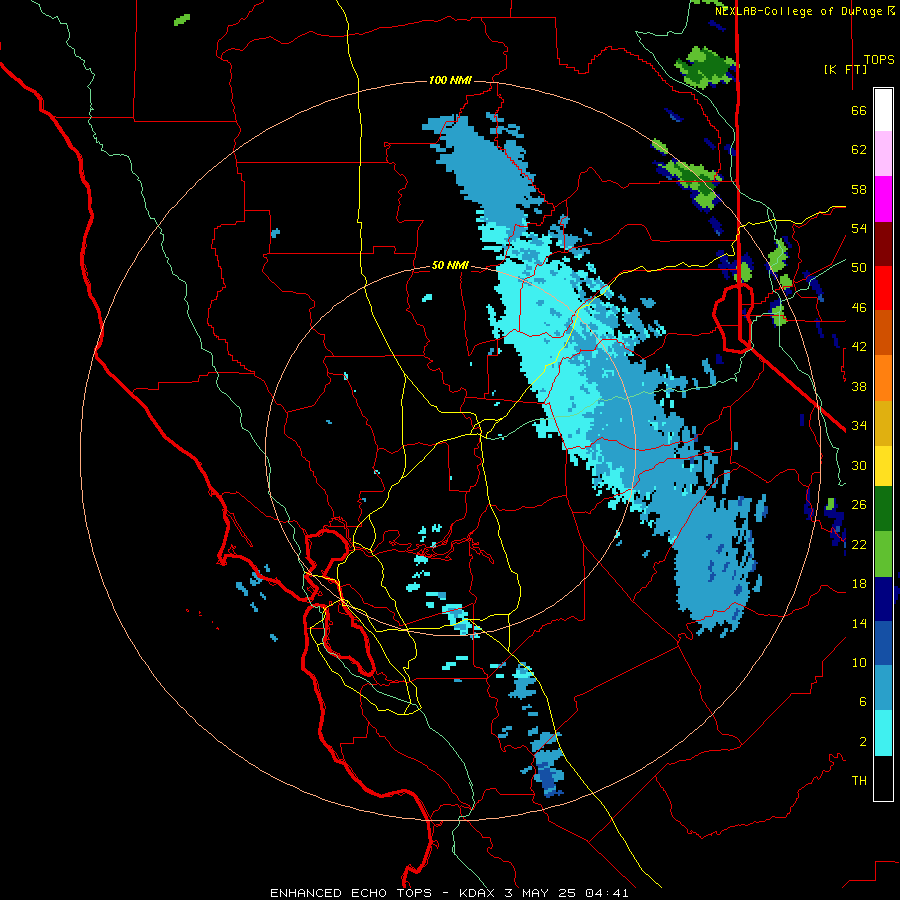The height and width of the screenshot is (900, 900).
Task: Click the '58' legend value
Action: tap(859, 190)
